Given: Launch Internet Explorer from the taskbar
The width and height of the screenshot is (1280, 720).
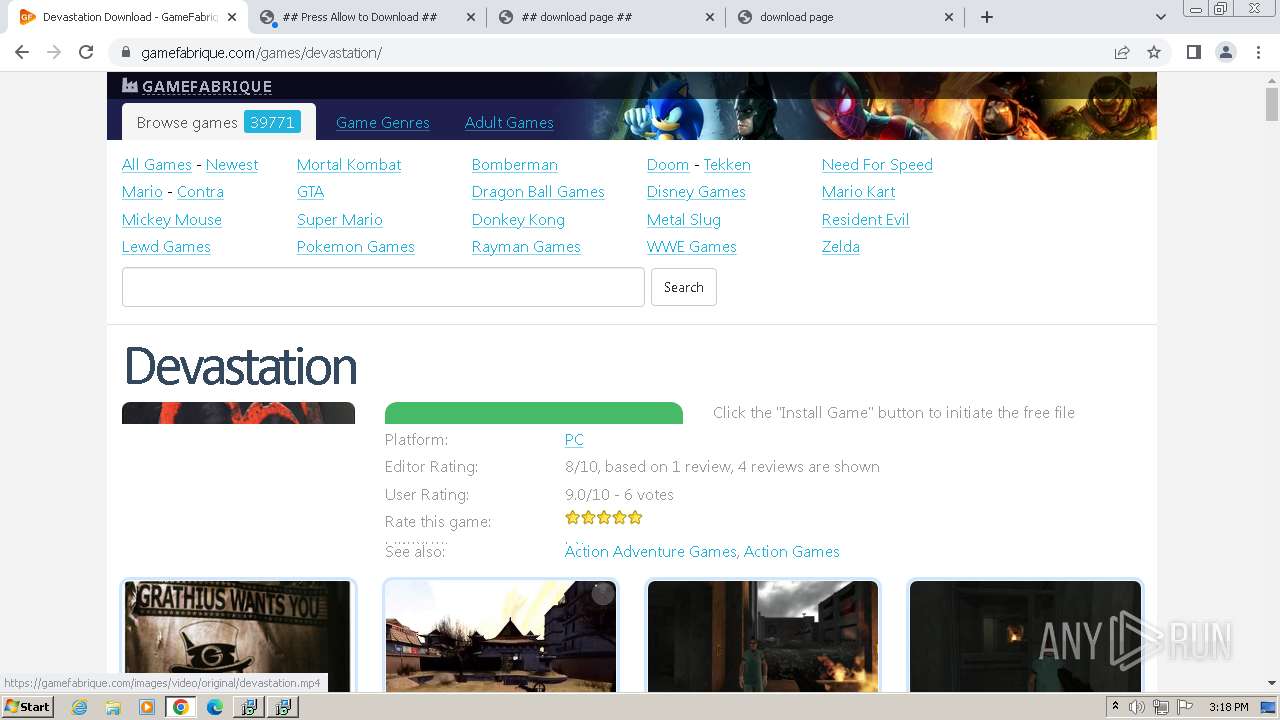Looking at the screenshot, I should pyautogui.click(x=80, y=707).
